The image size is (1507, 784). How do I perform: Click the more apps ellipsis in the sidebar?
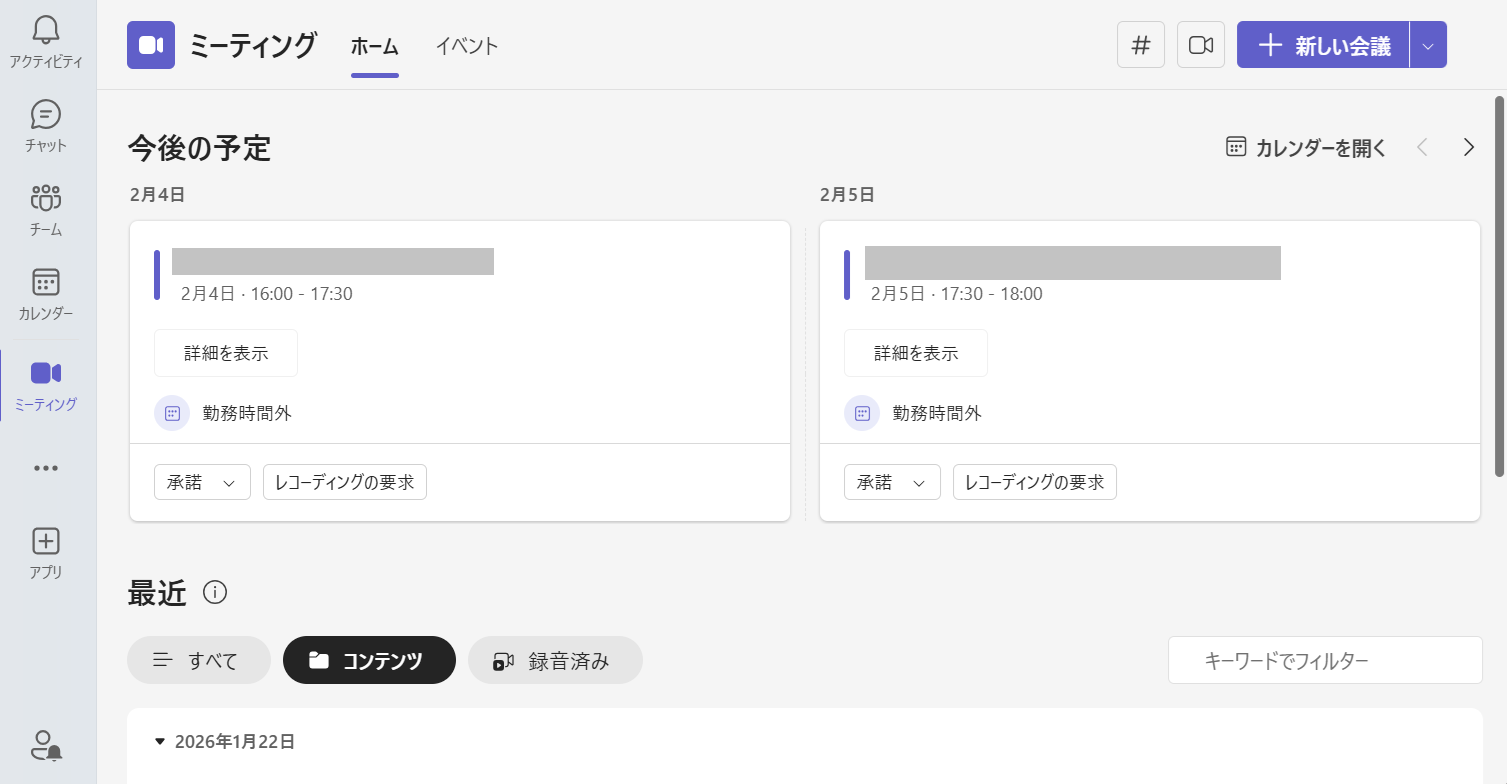pos(45,467)
